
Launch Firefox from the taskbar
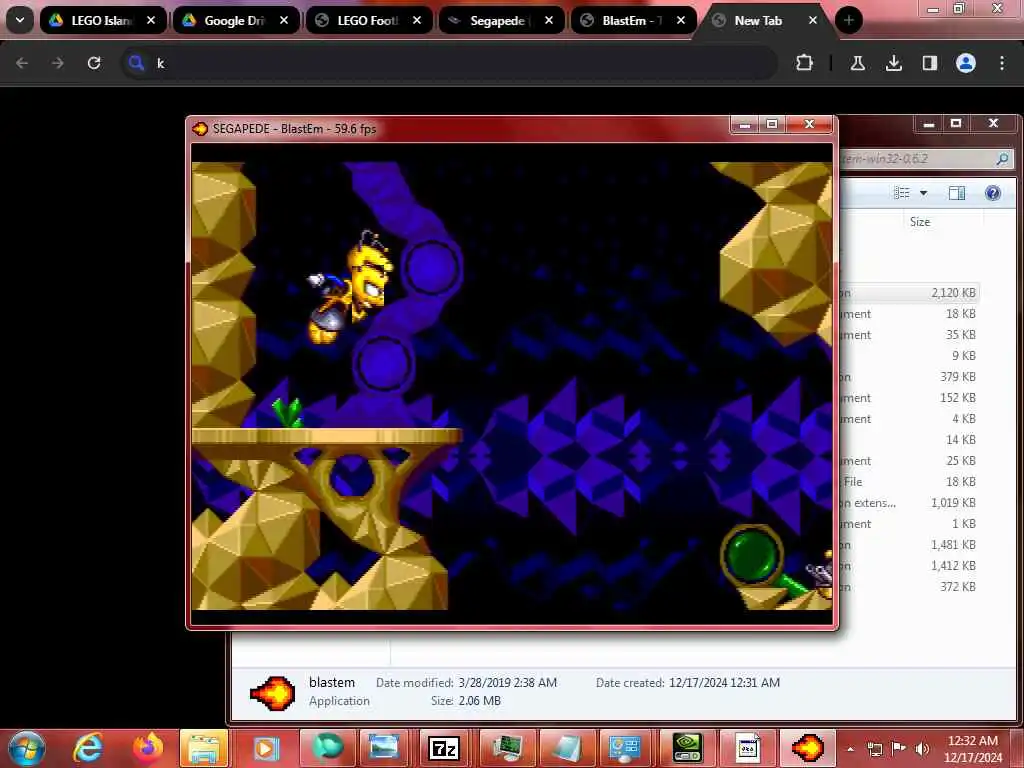point(148,748)
